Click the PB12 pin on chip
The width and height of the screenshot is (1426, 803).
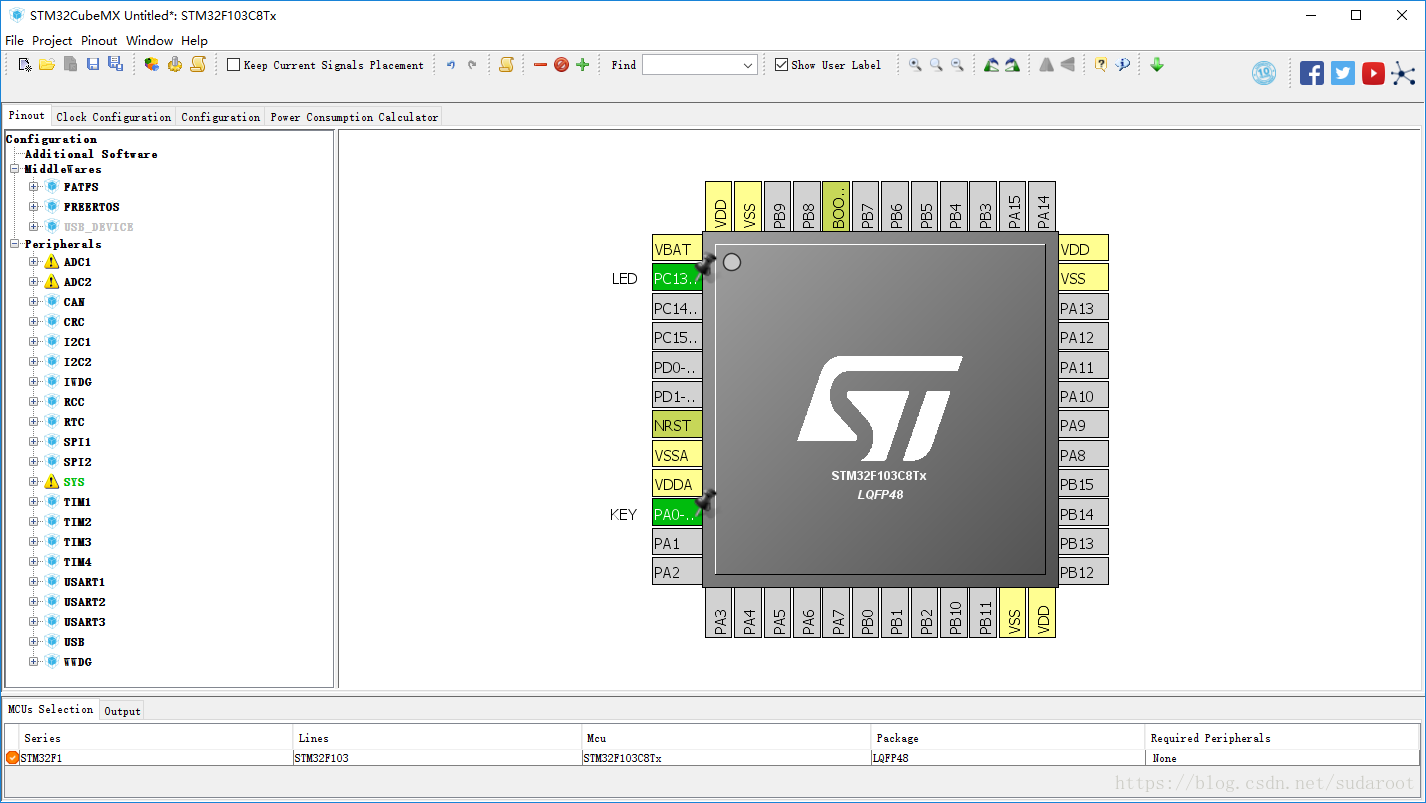click(x=1083, y=572)
